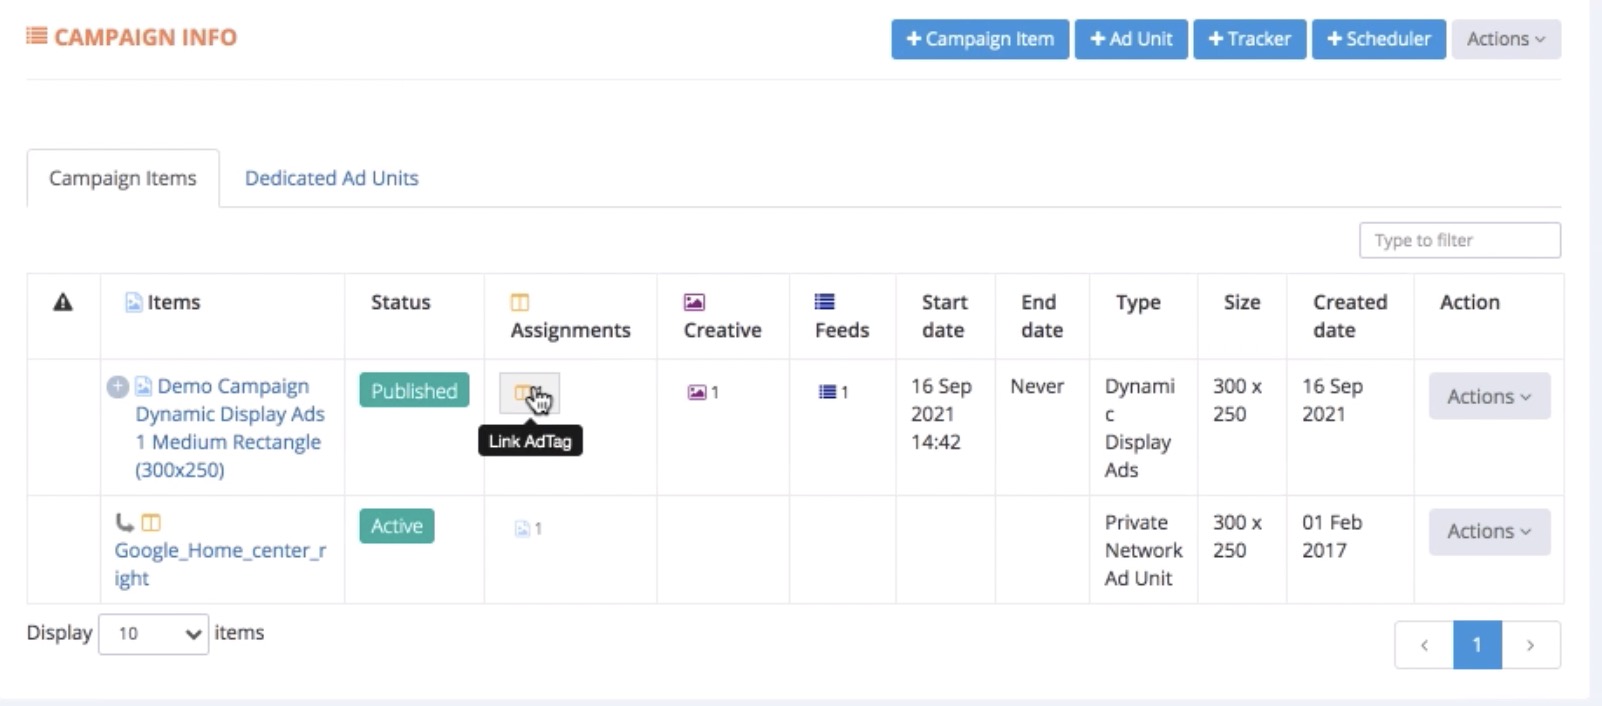Open Actions dropdown for Google_Home row
This screenshot has width=1602, height=706.
coord(1488,531)
